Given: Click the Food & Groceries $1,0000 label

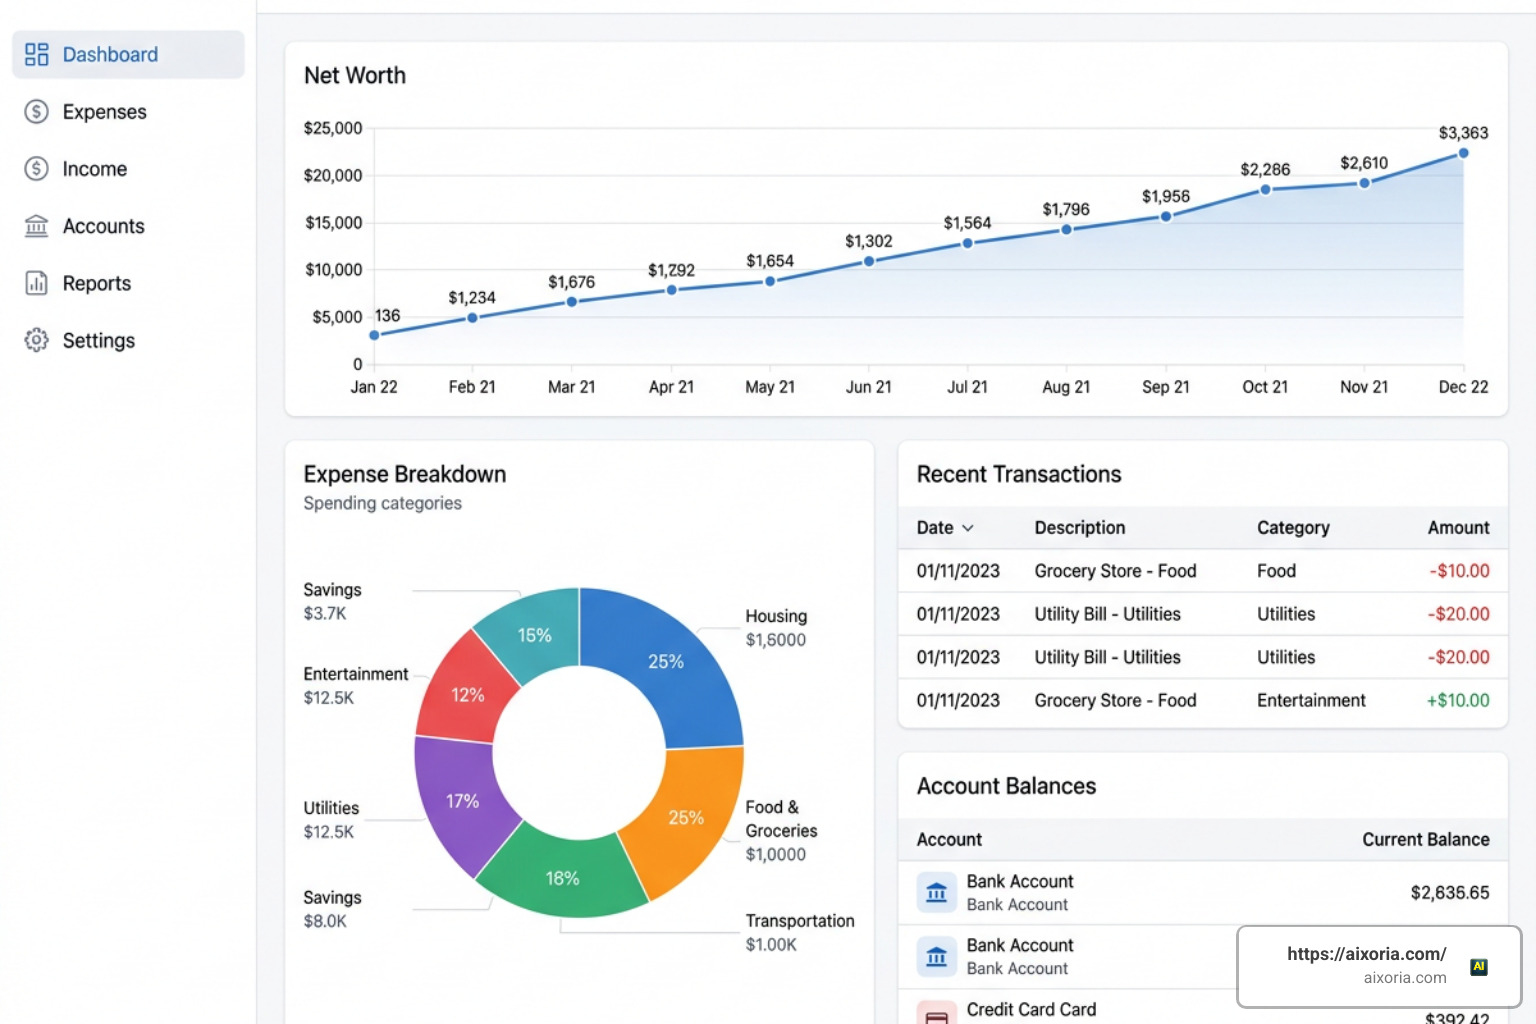Looking at the screenshot, I should coord(781,830).
